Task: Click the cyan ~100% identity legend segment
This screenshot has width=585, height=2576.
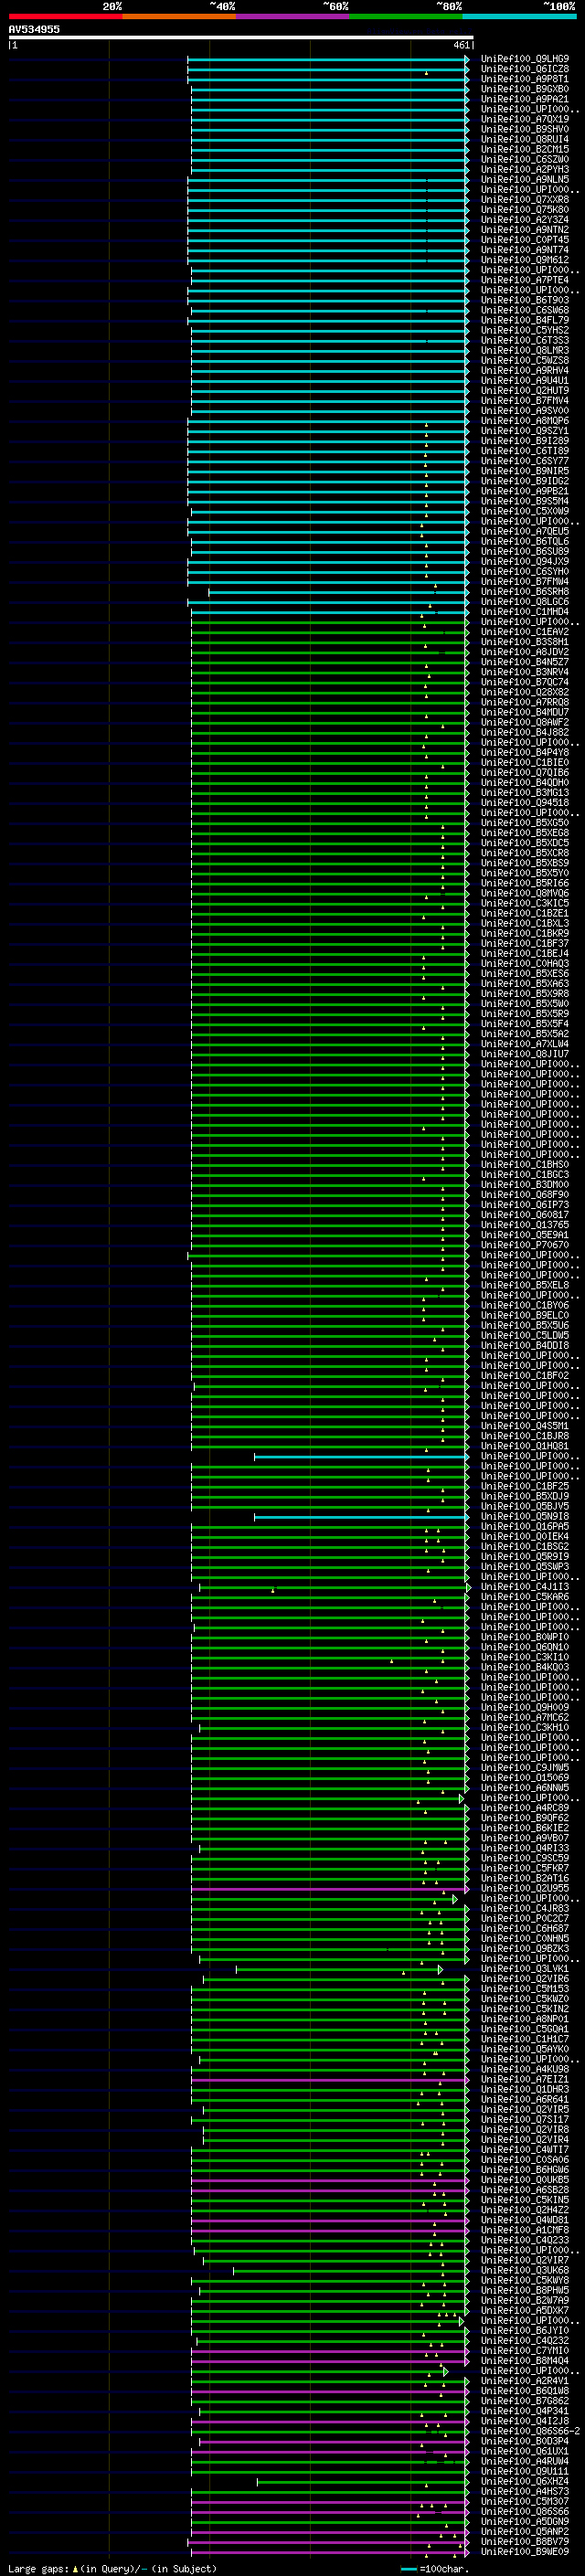Action: (519, 16)
